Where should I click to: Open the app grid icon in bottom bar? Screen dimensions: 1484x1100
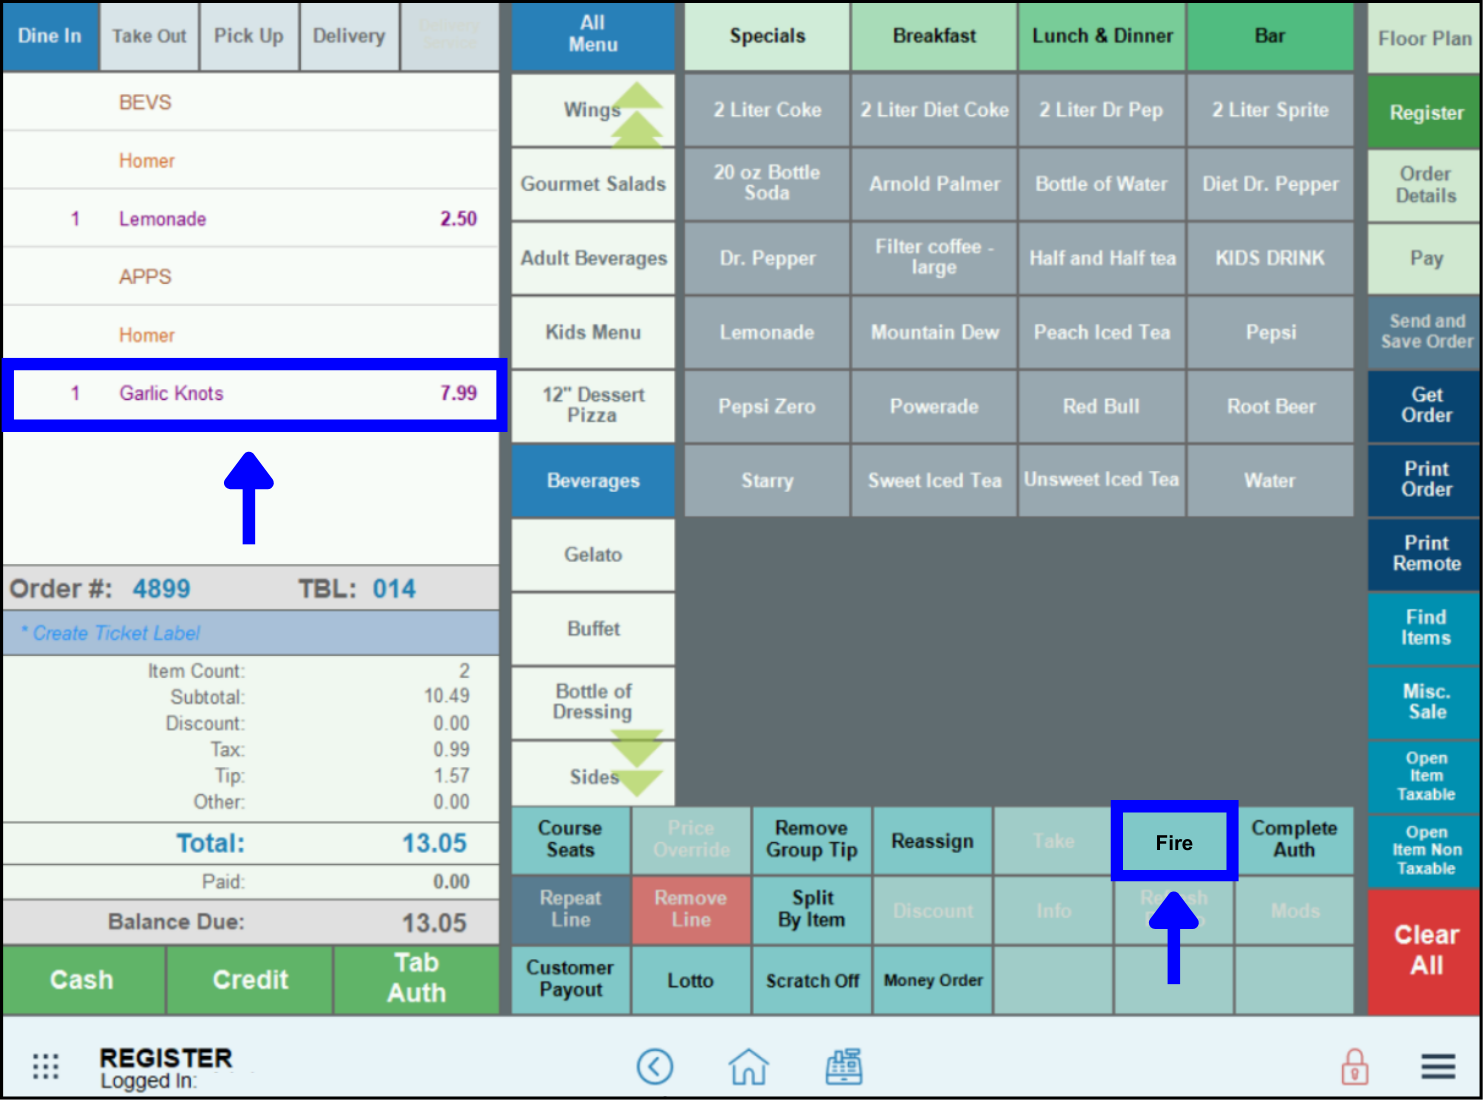pos(45,1066)
